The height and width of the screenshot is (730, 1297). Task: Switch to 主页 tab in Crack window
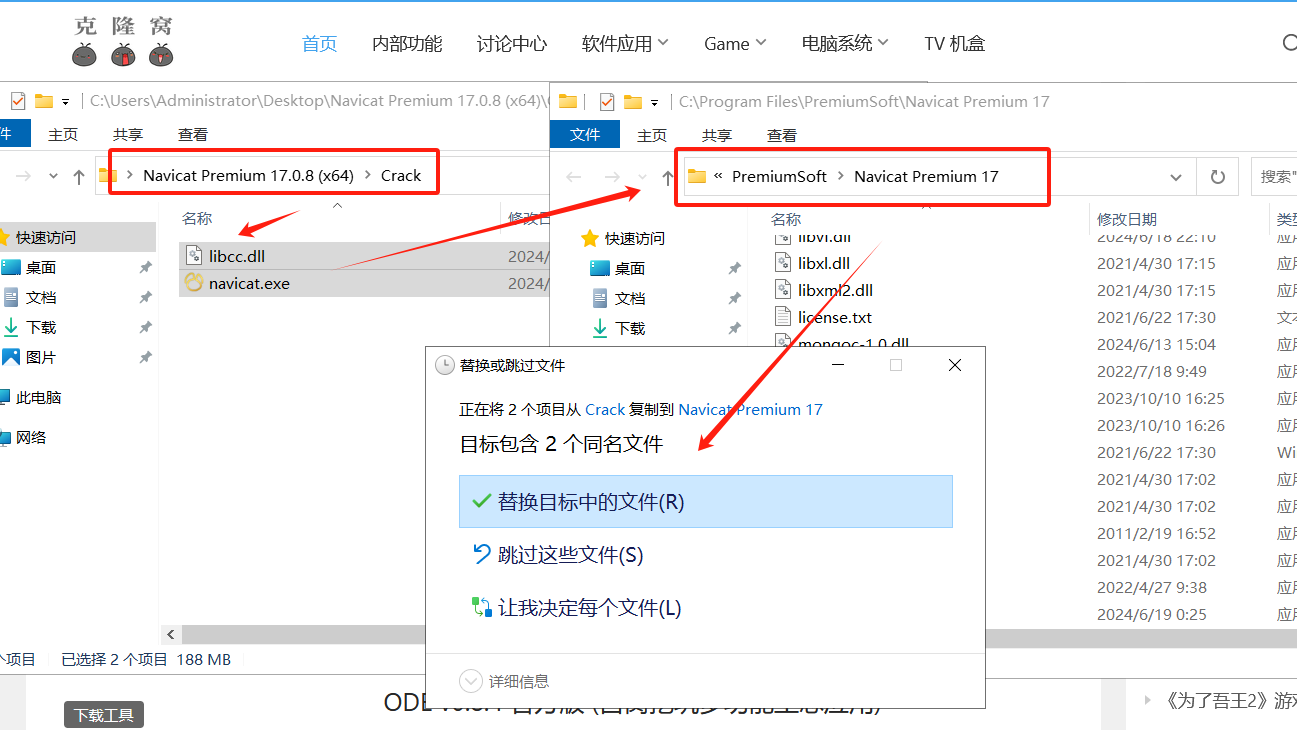(63, 134)
